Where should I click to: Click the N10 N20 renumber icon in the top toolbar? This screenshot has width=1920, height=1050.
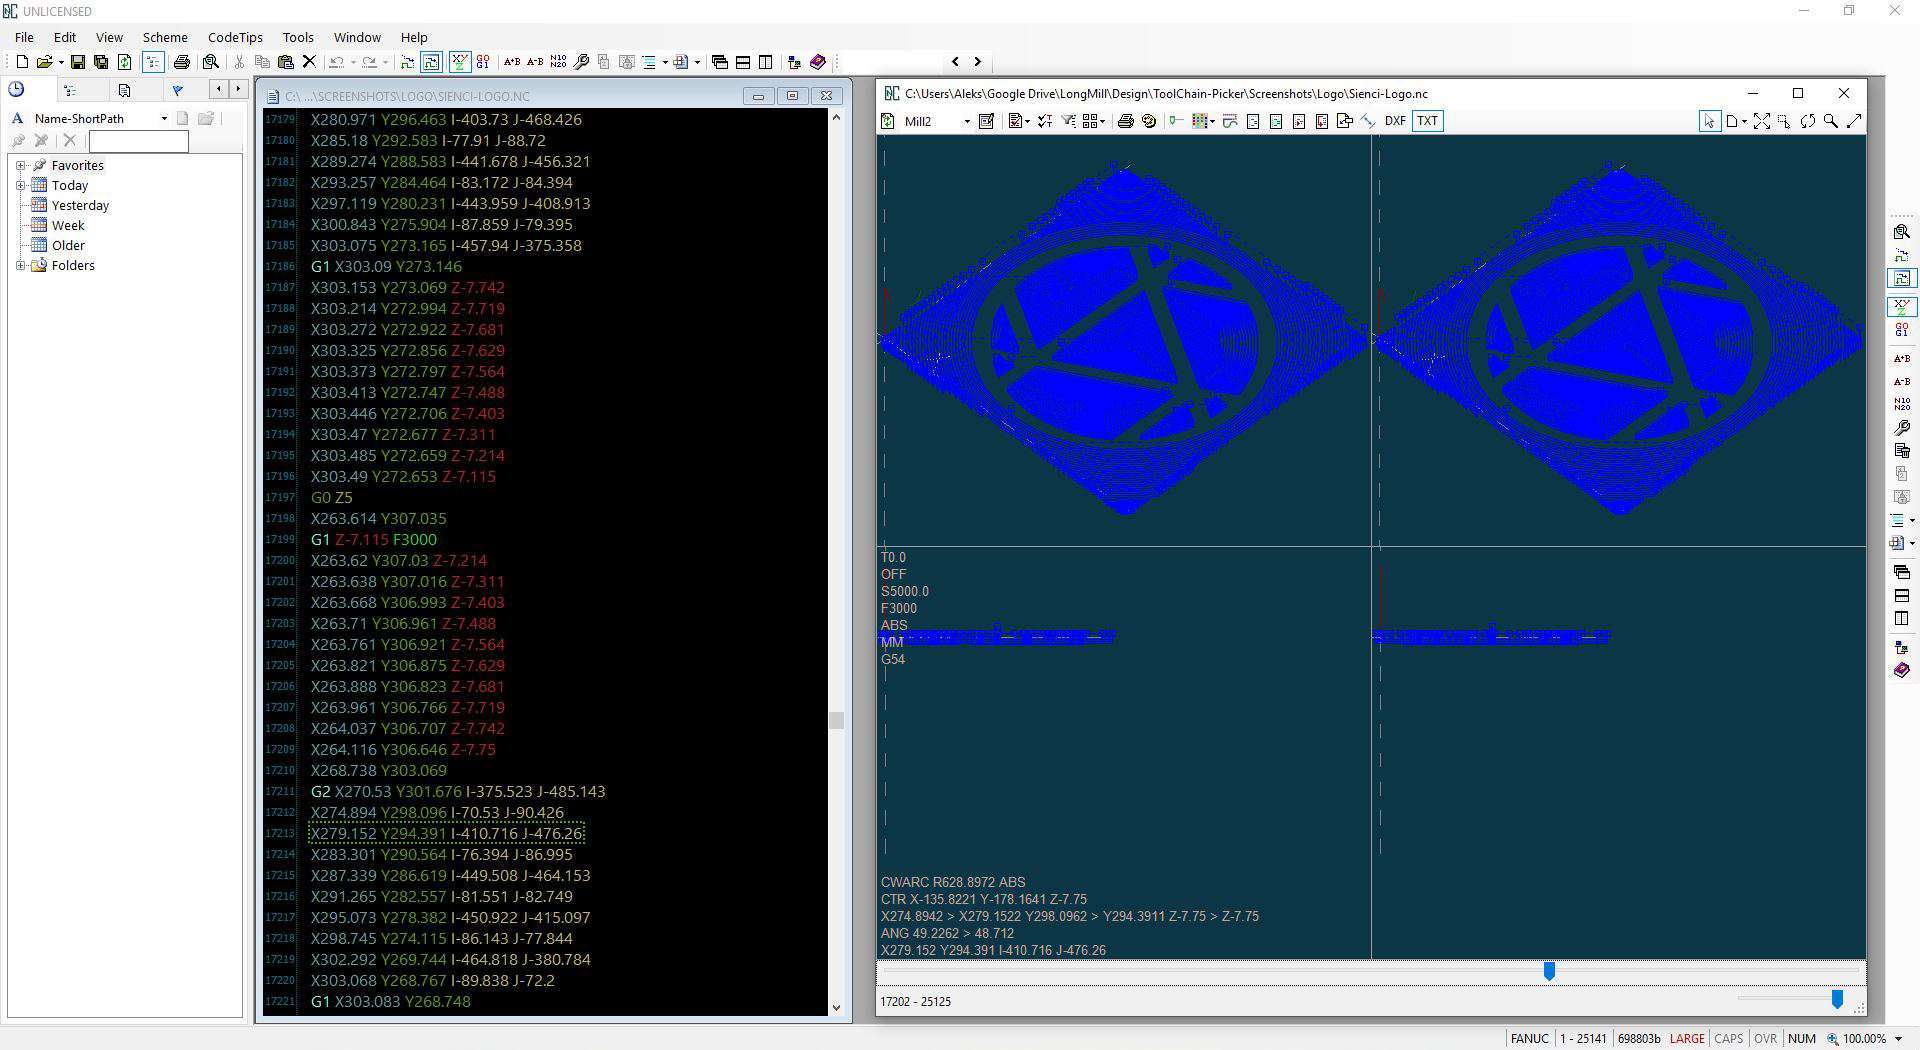(x=558, y=62)
